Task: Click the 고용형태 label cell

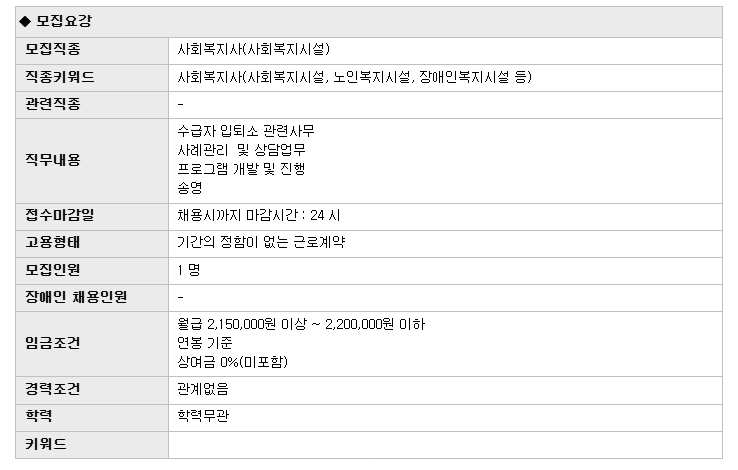Action: pos(53,242)
